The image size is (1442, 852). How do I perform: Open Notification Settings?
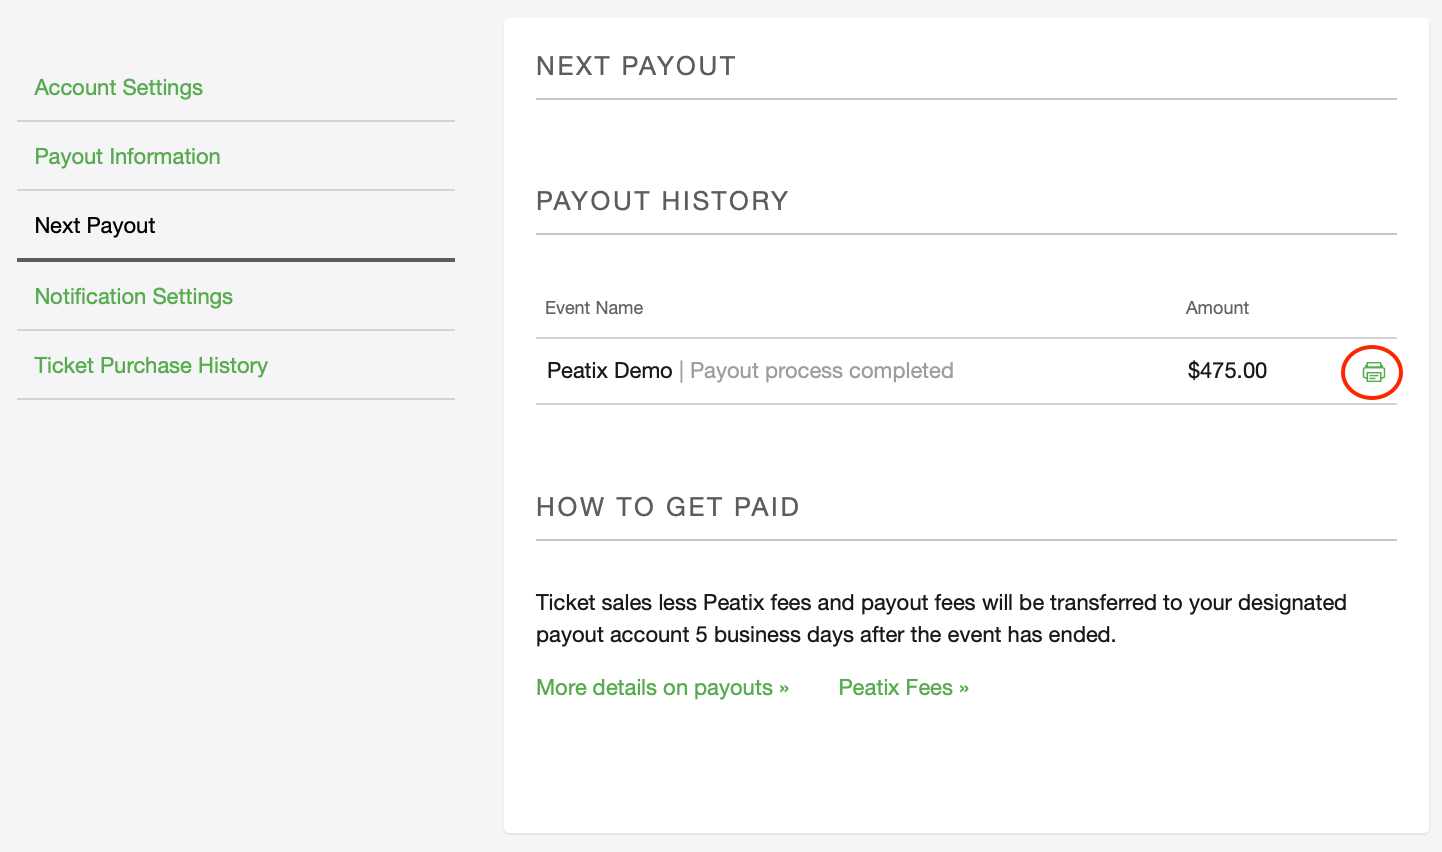[x=133, y=296]
